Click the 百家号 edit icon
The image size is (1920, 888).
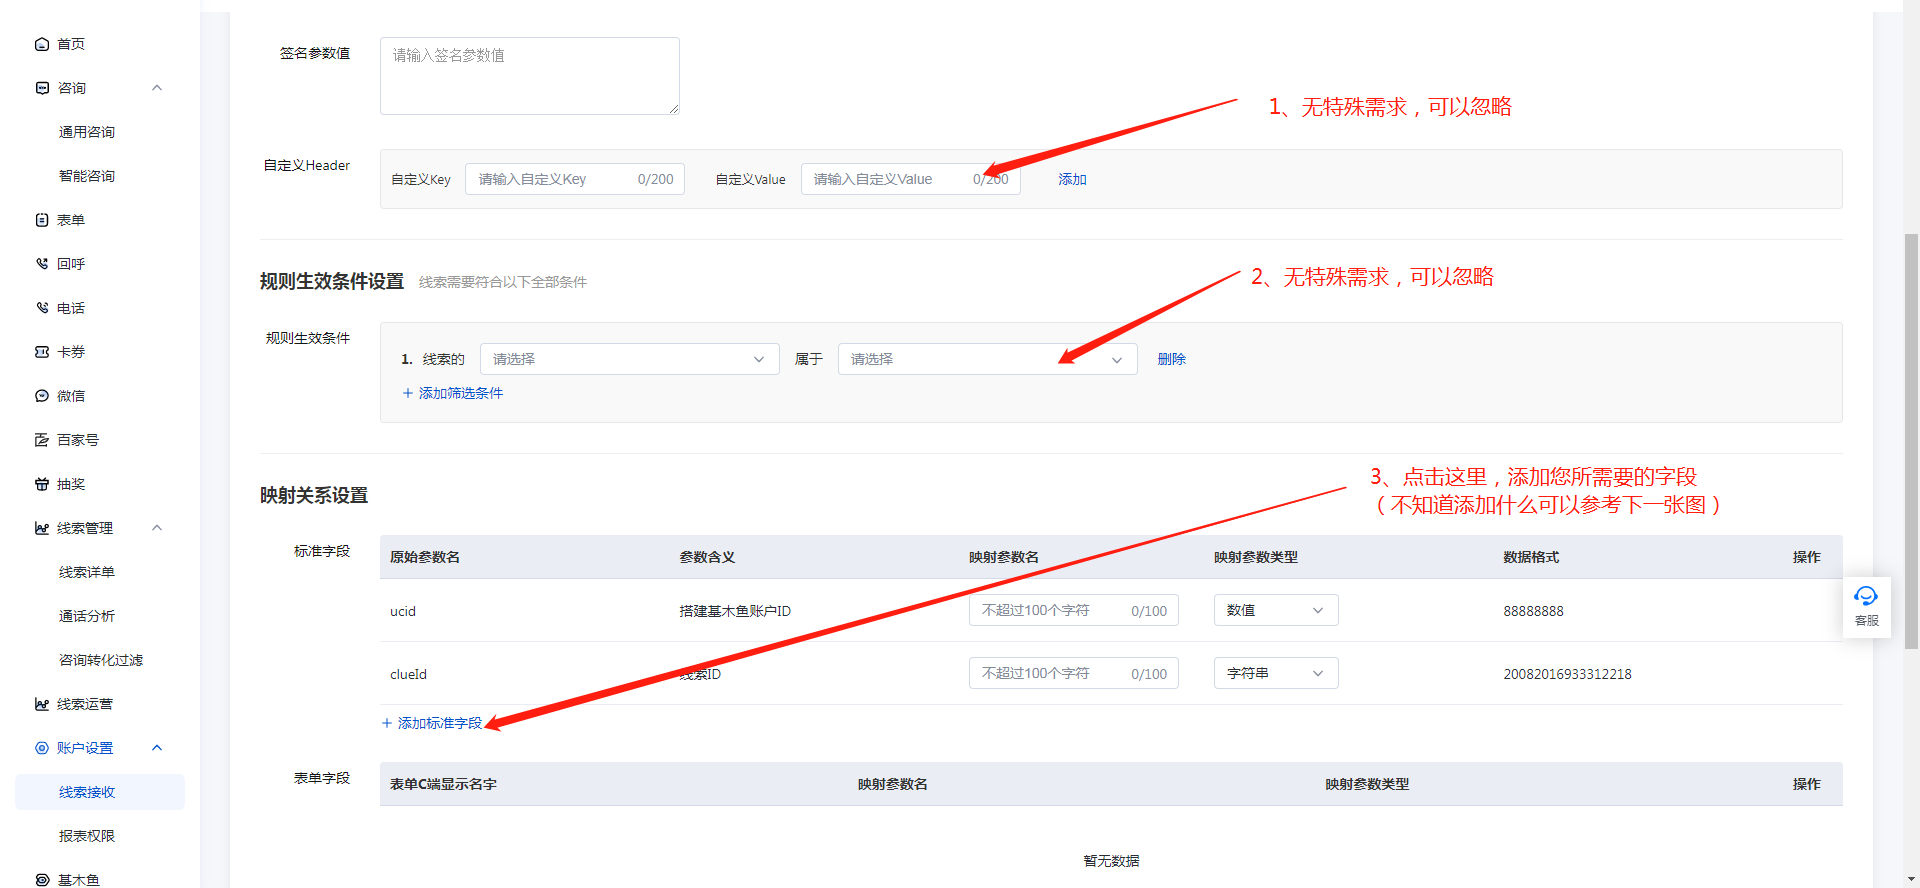coord(42,440)
